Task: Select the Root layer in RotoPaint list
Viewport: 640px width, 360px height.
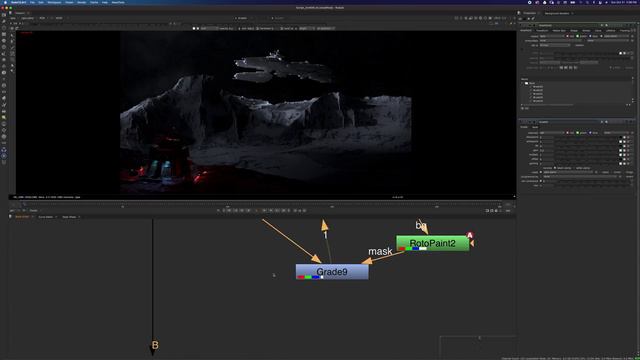Action: click(532, 83)
